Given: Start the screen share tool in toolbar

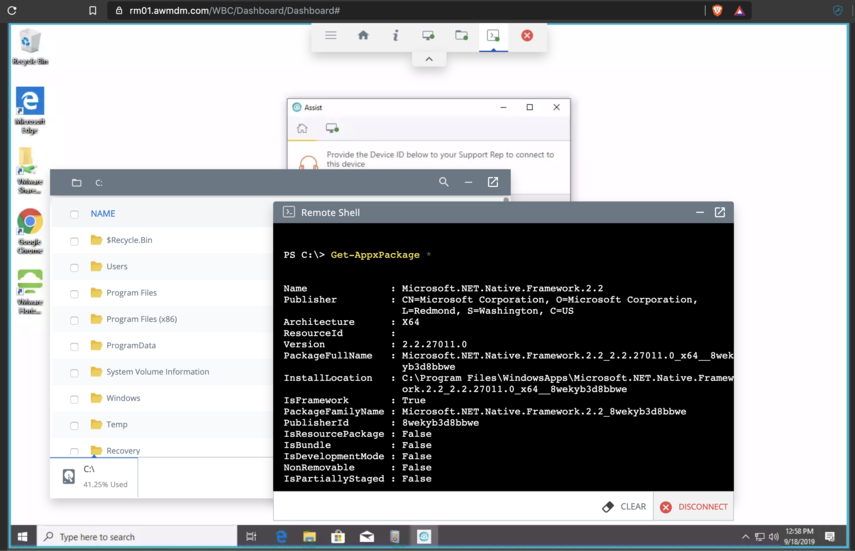Looking at the screenshot, I should [428, 36].
